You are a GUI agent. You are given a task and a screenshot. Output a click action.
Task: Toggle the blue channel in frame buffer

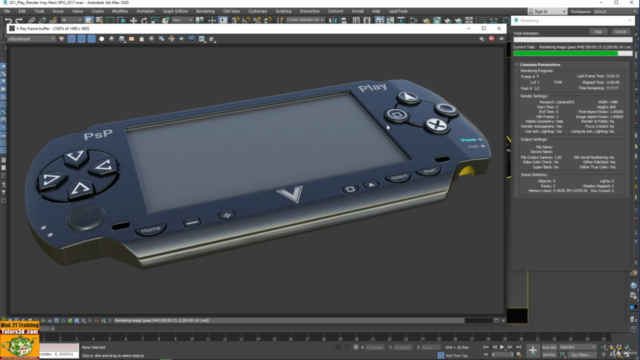pyautogui.click(x=91, y=39)
